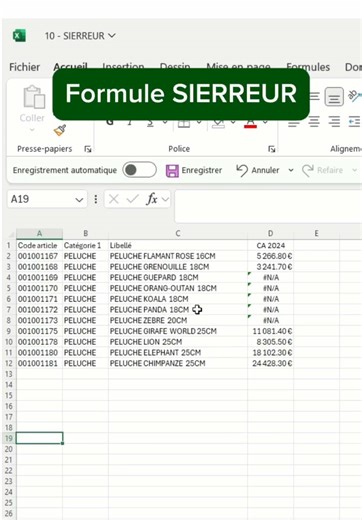Select PELUCHE FLAMANT ROSE 16CM cell
Viewport: 362px width, 520px height.
(x=178, y=256)
